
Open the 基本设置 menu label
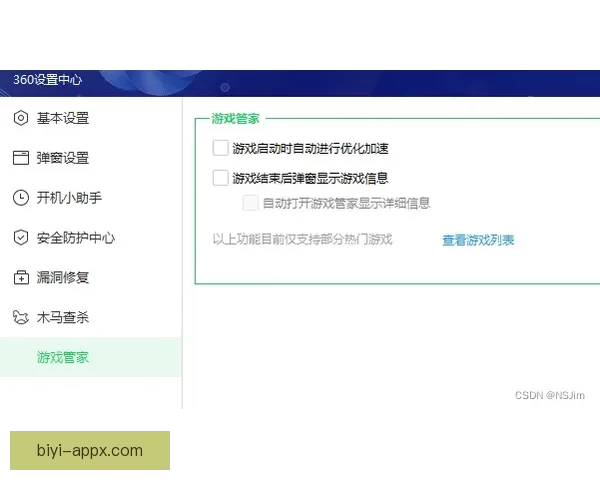(63, 118)
